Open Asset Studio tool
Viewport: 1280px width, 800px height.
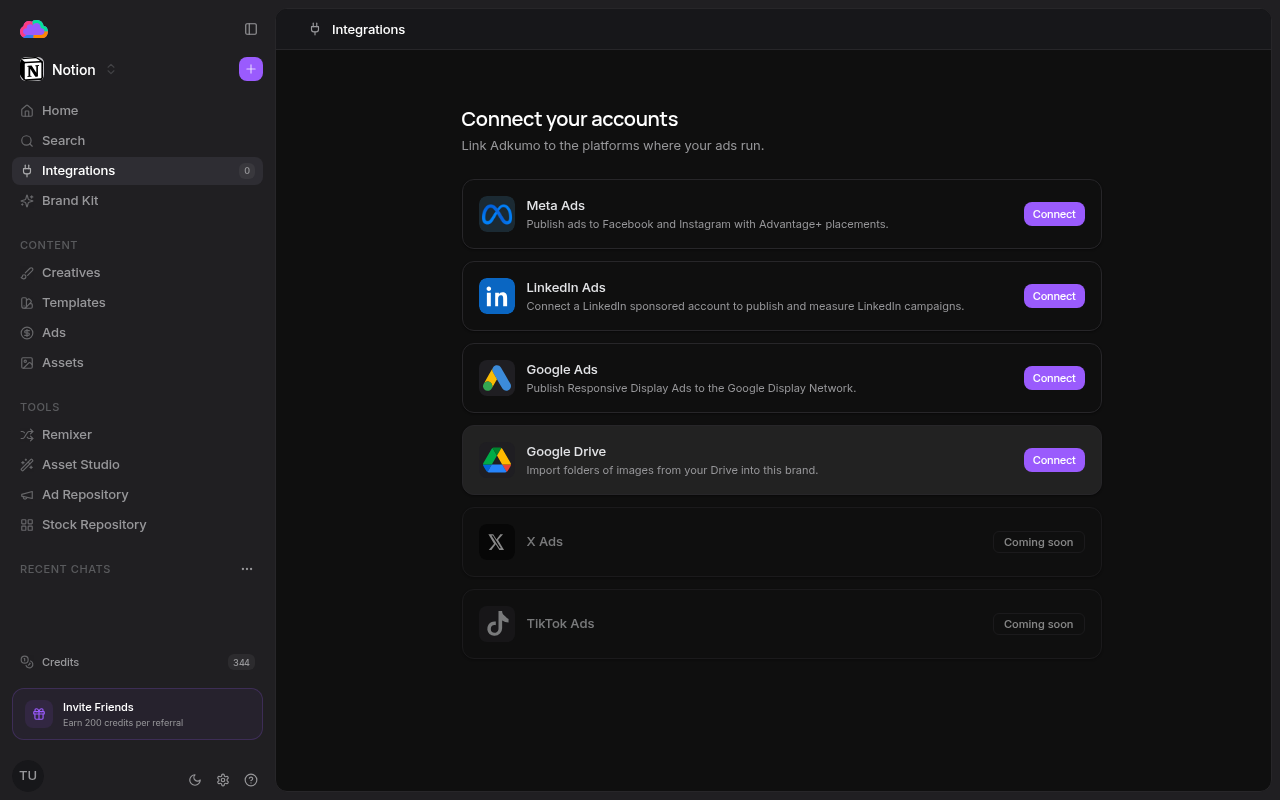pyautogui.click(x=137, y=465)
